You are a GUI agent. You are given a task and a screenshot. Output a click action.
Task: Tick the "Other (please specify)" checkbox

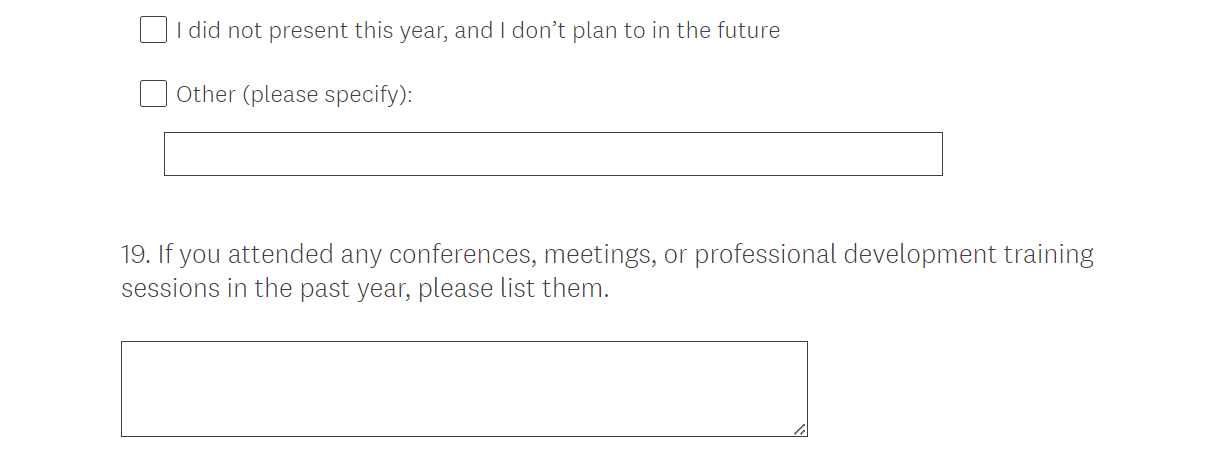[x=153, y=94]
